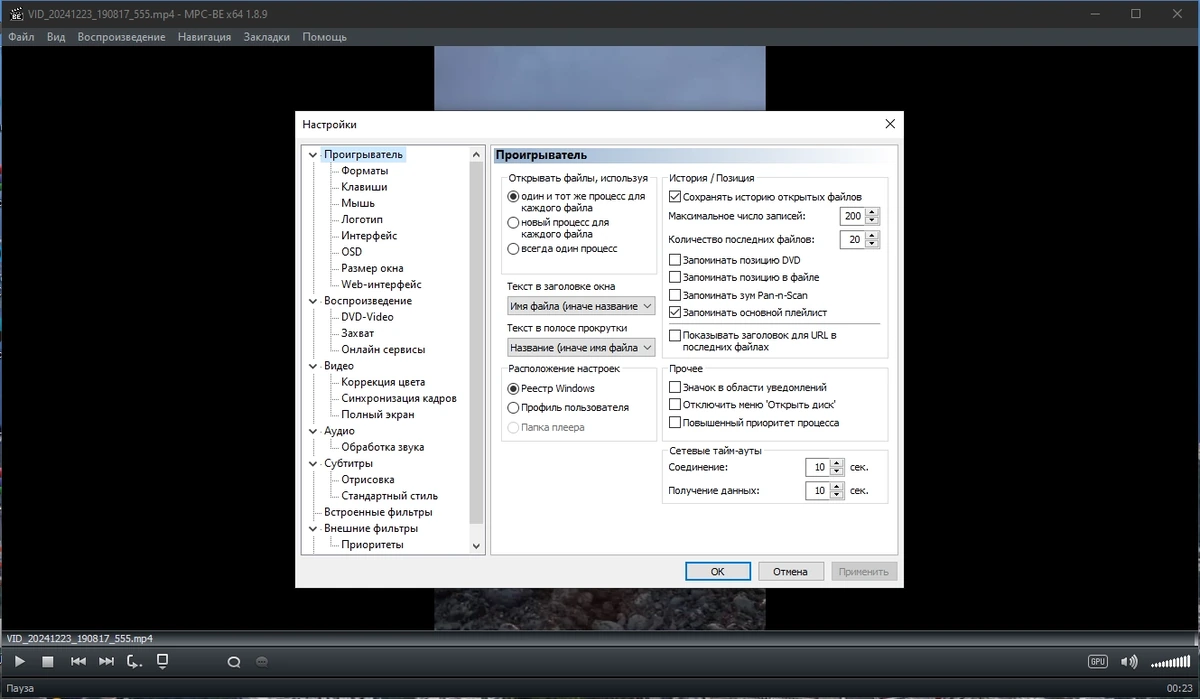Image resolution: width=1200 pixels, height=699 pixels.
Task: Click the GPU indicator icon
Action: point(1099,662)
